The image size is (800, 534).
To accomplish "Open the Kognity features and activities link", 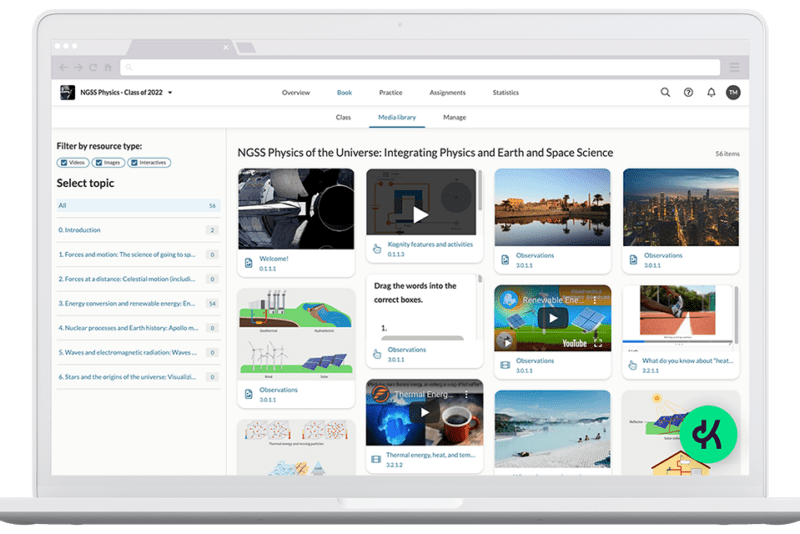I will tap(430, 244).
